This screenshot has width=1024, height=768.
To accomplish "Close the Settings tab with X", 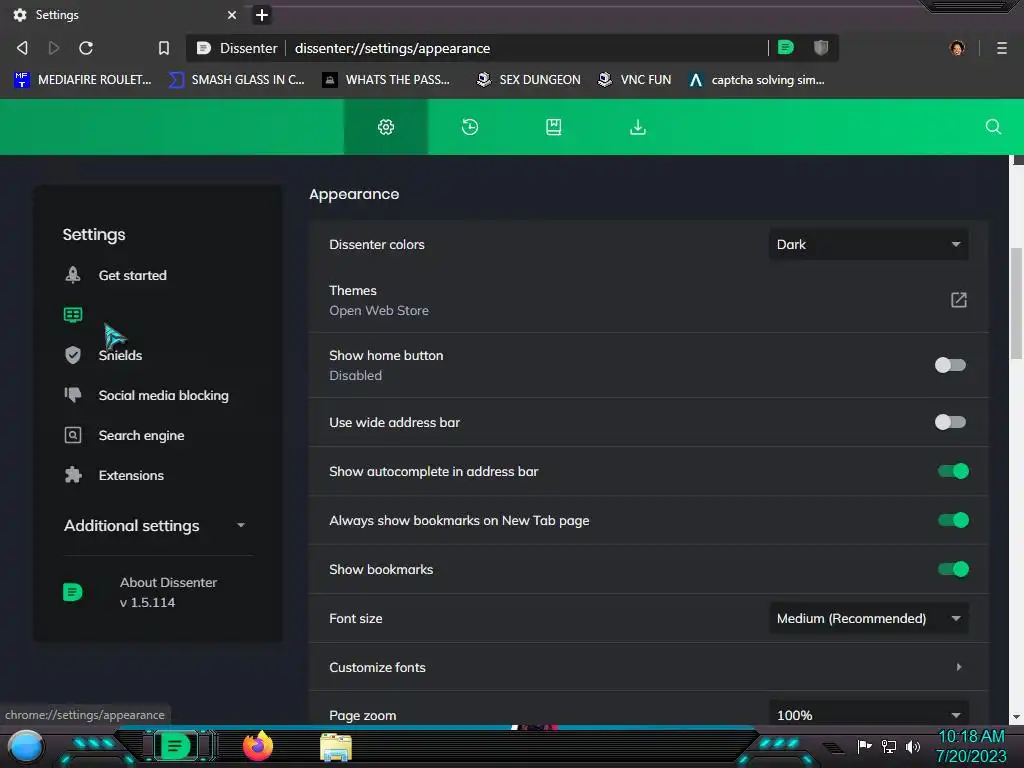I will pyautogui.click(x=232, y=15).
